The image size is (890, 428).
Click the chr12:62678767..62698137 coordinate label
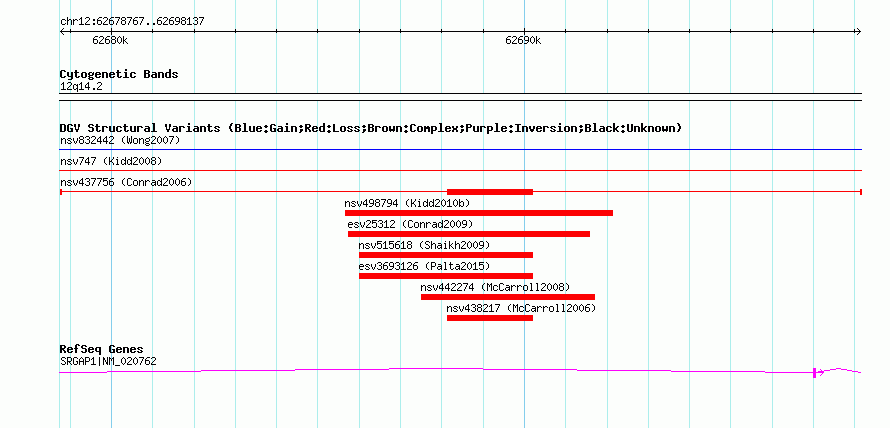132,22
